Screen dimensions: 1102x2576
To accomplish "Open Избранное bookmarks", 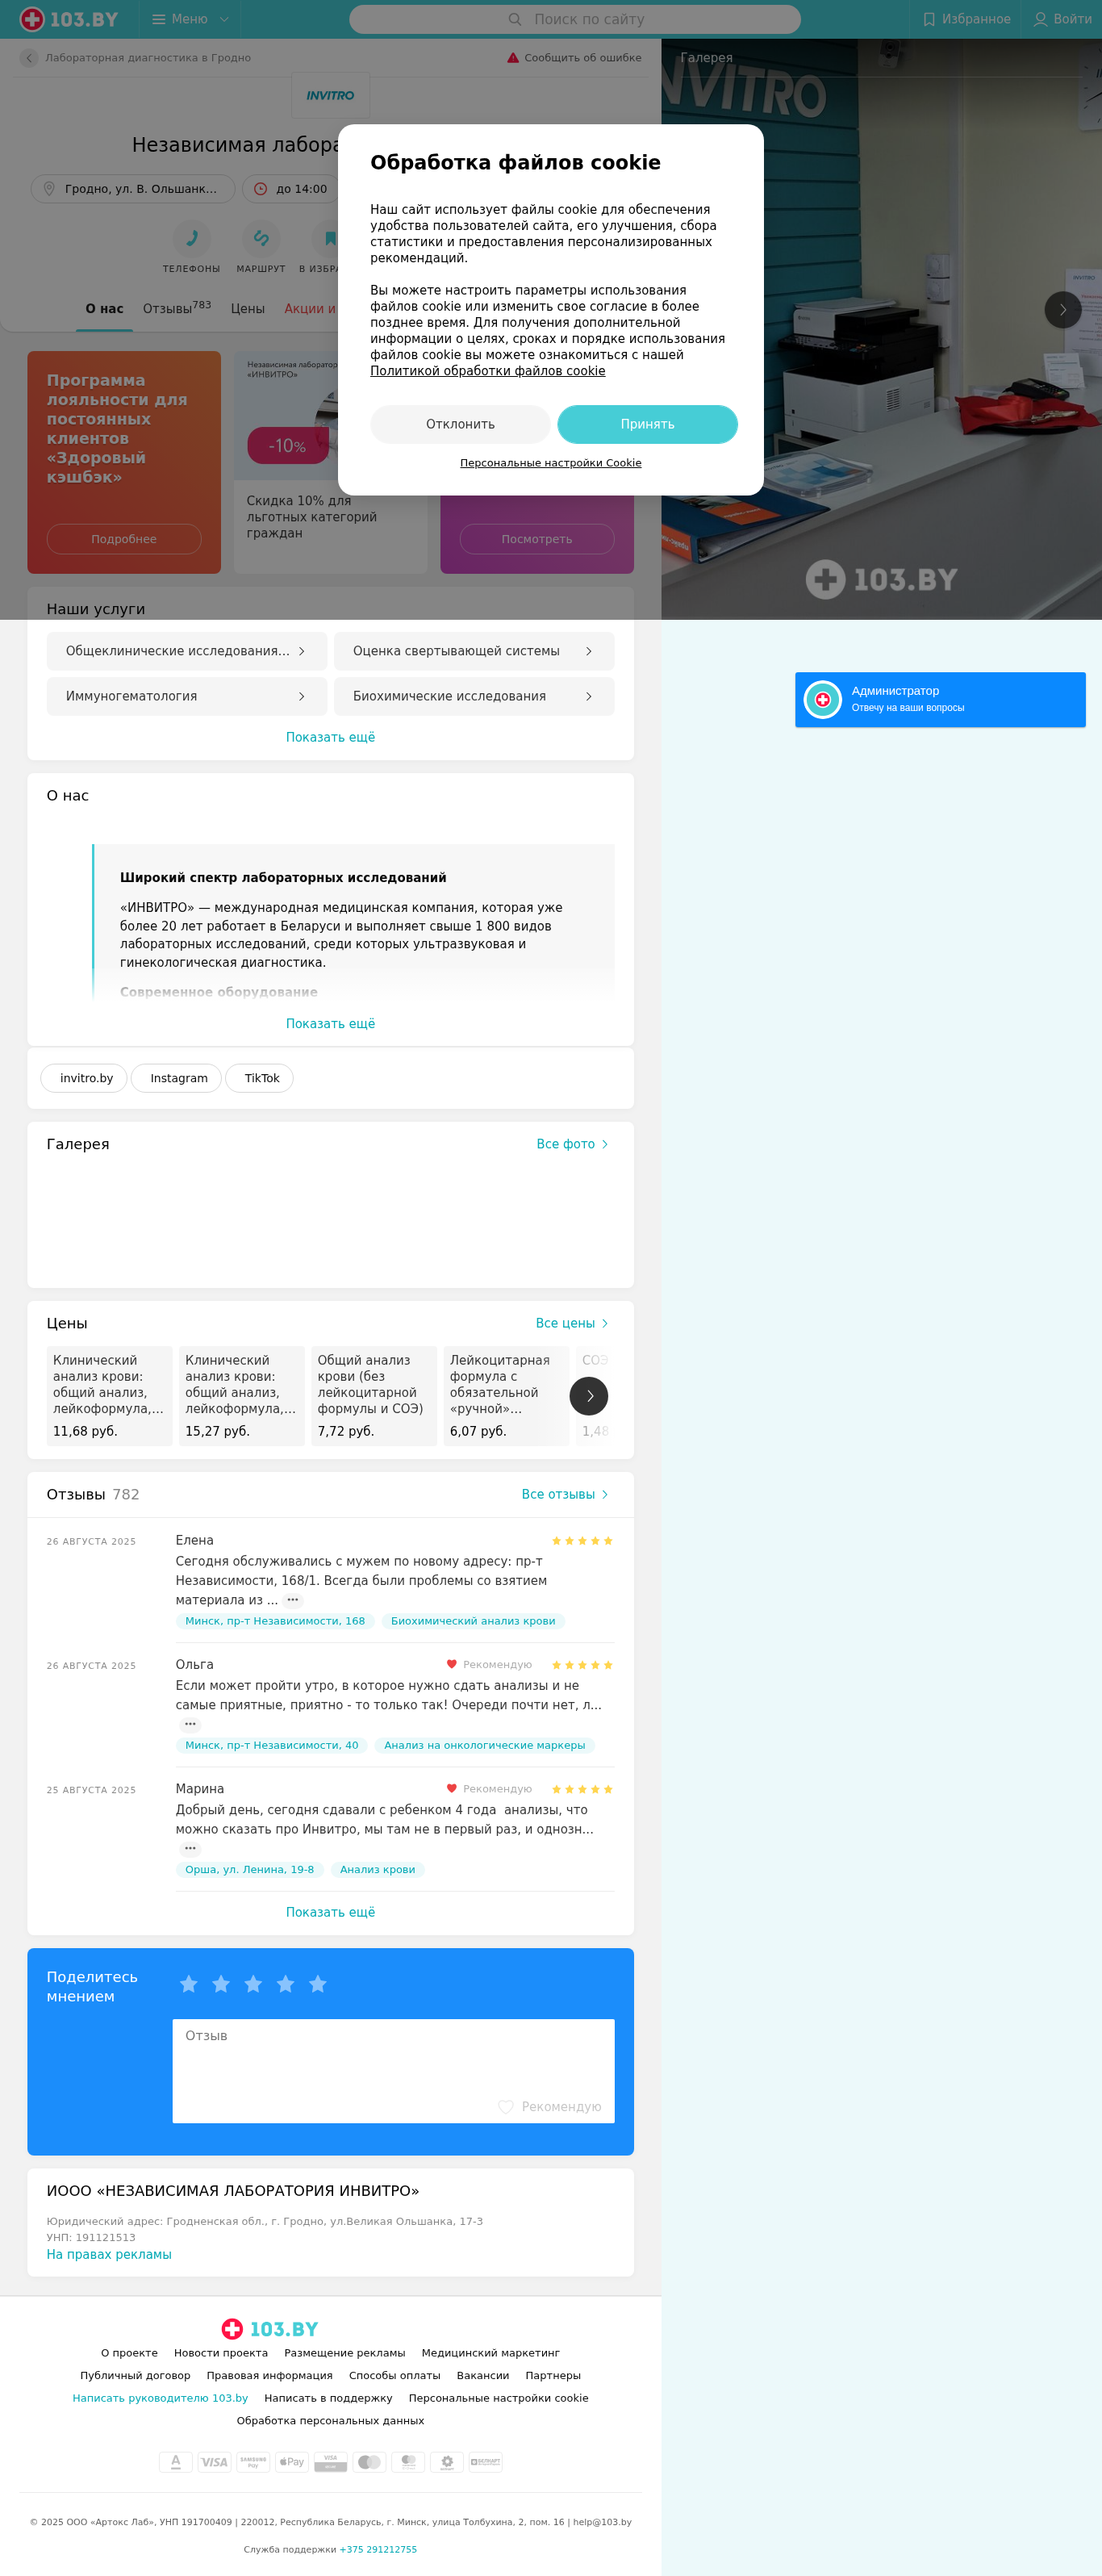I will [x=966, y=19].
